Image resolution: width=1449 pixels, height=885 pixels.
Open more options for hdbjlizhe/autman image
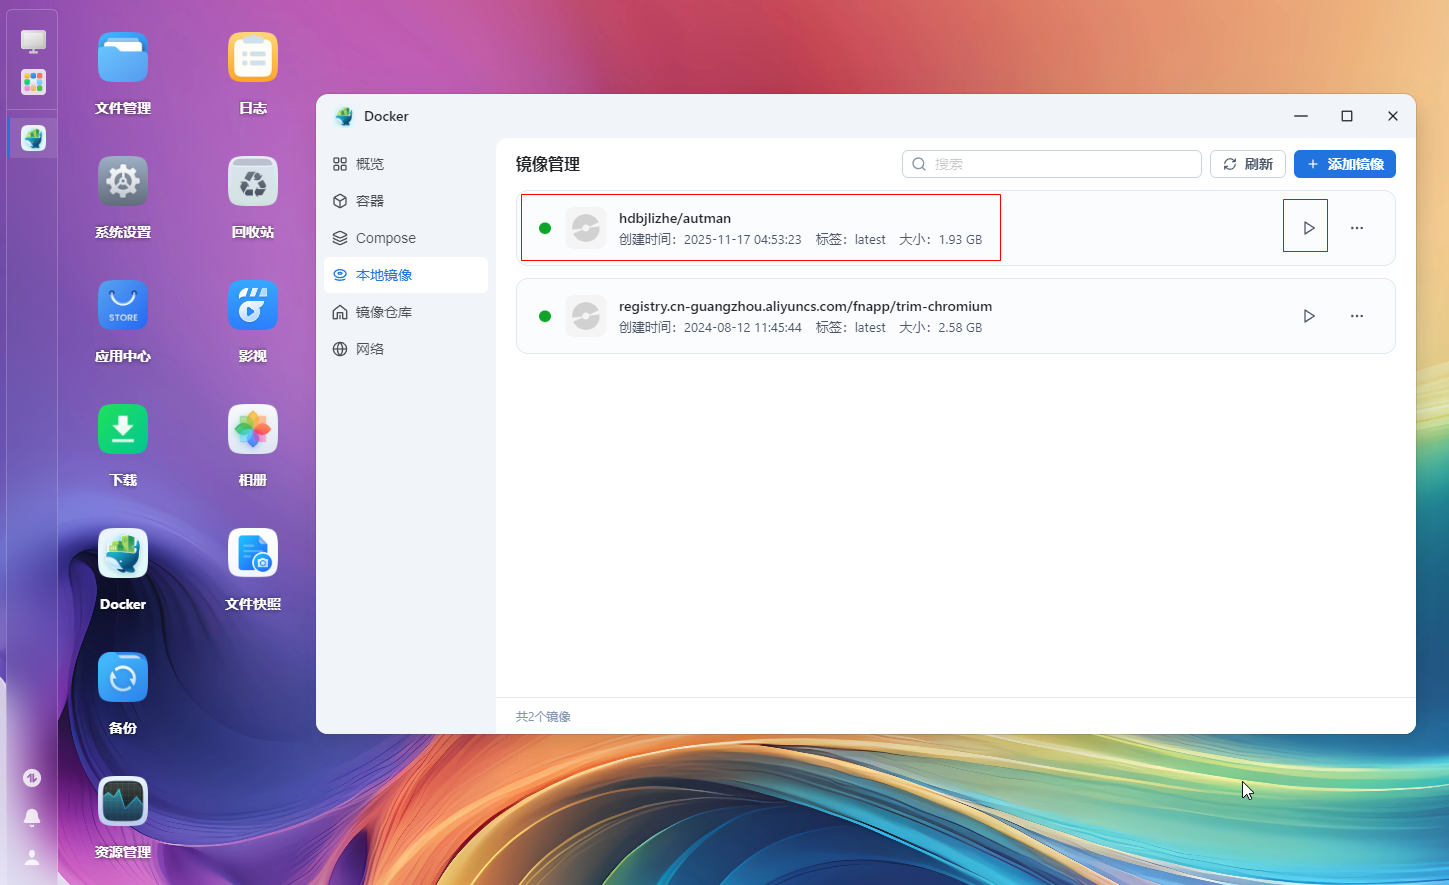point(1356,228)
